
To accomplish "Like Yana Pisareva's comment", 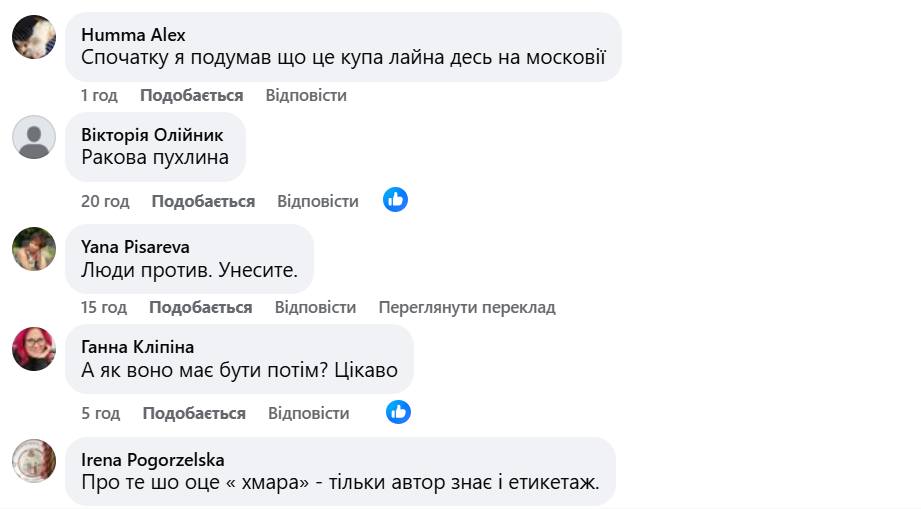I will click(x=200, y=307).
